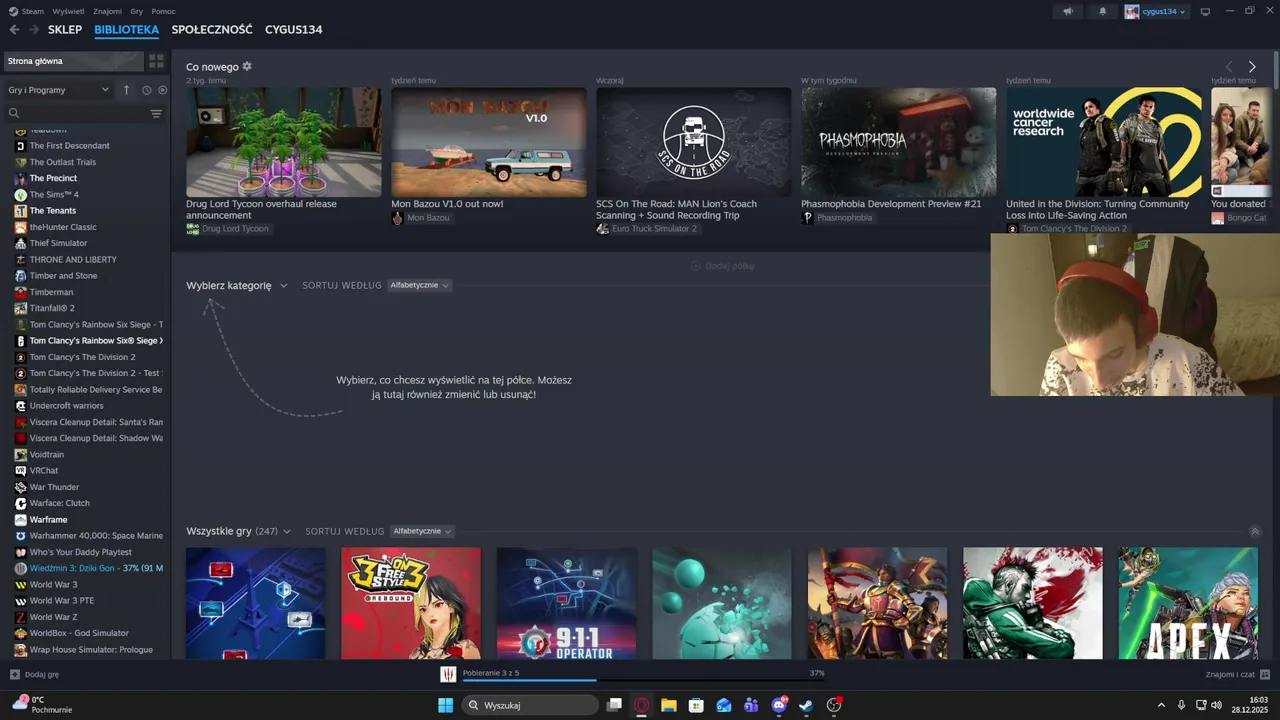Collapse Wszystkie gry section arrow

pyautogui.click(x=1255, y=532)
